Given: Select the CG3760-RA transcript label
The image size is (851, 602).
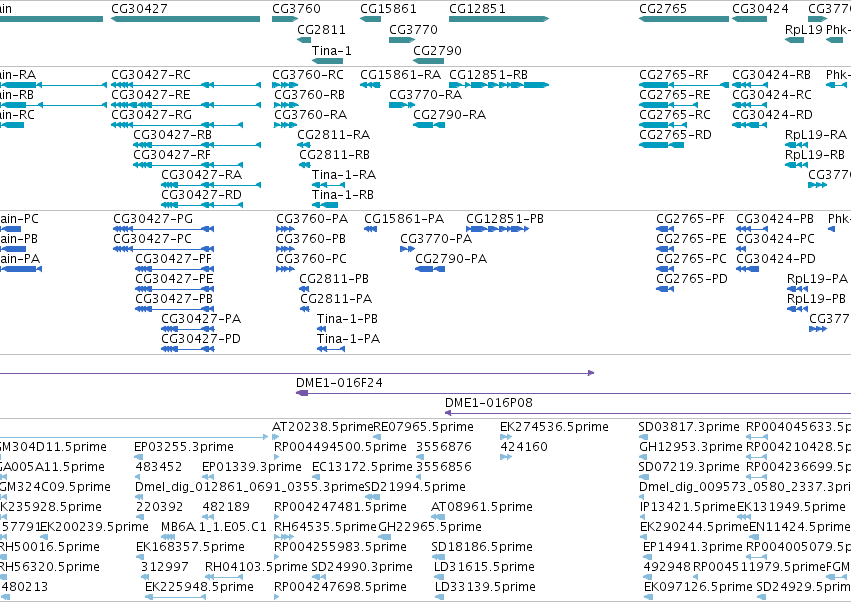Looking at the screenshot, I should tap(310, 115).
